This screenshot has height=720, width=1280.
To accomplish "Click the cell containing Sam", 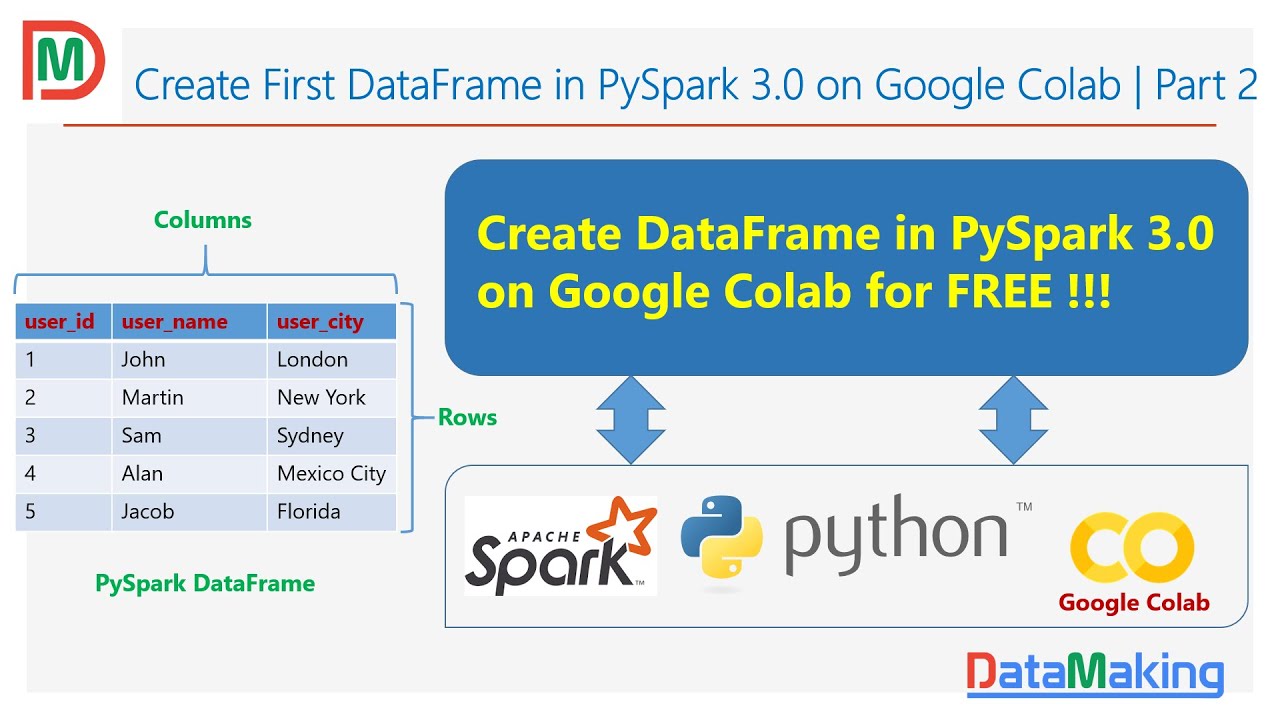I will [190, 436].
